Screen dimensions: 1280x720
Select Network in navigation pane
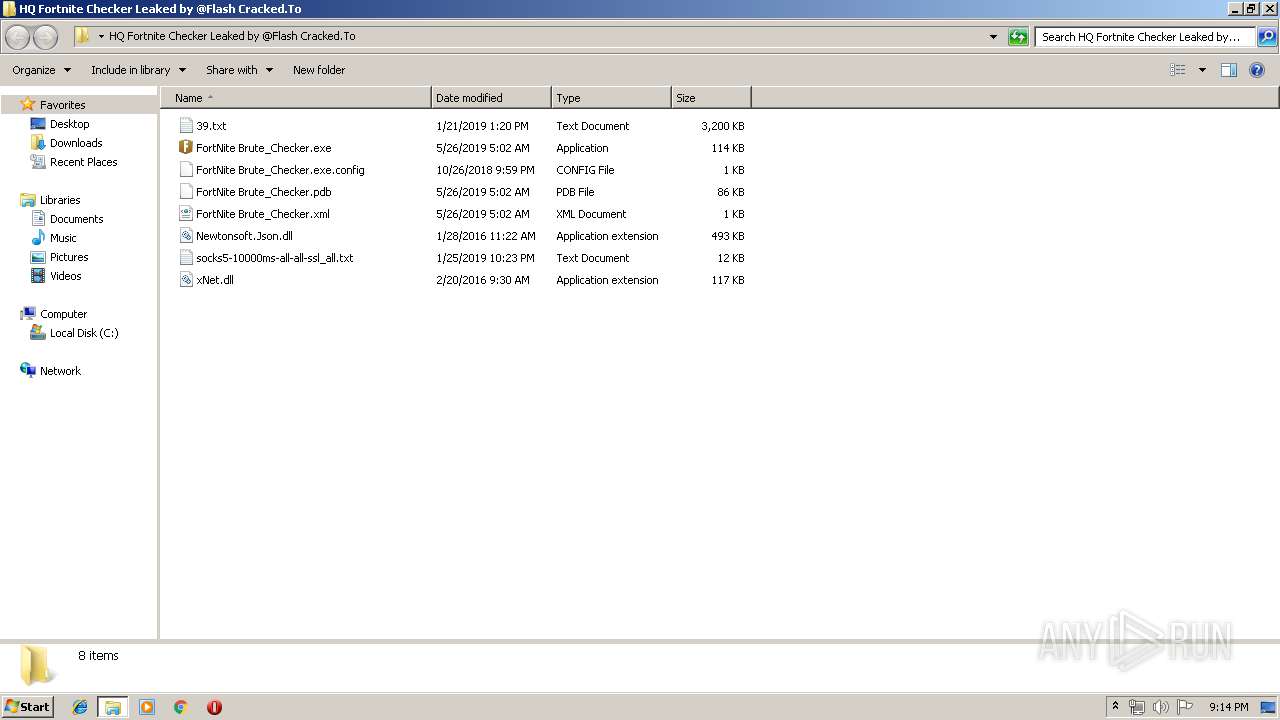click(60, 371)
